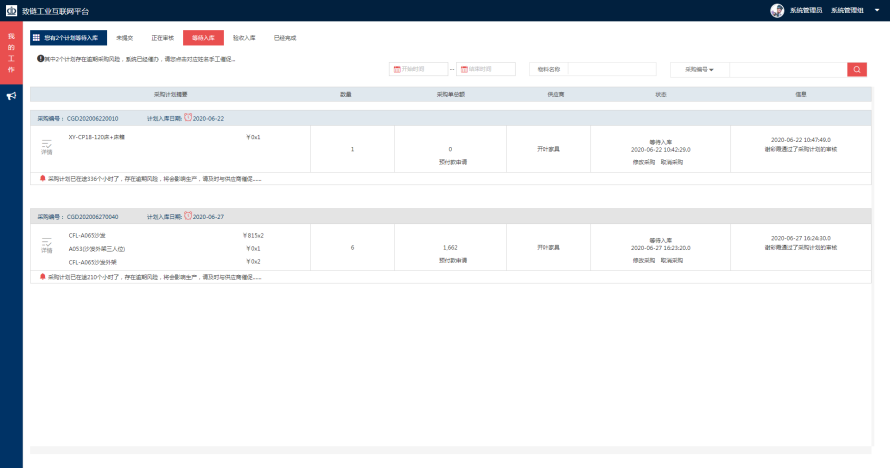
Task: Click the red search magnifier button
Action: (x=857, y=69)
